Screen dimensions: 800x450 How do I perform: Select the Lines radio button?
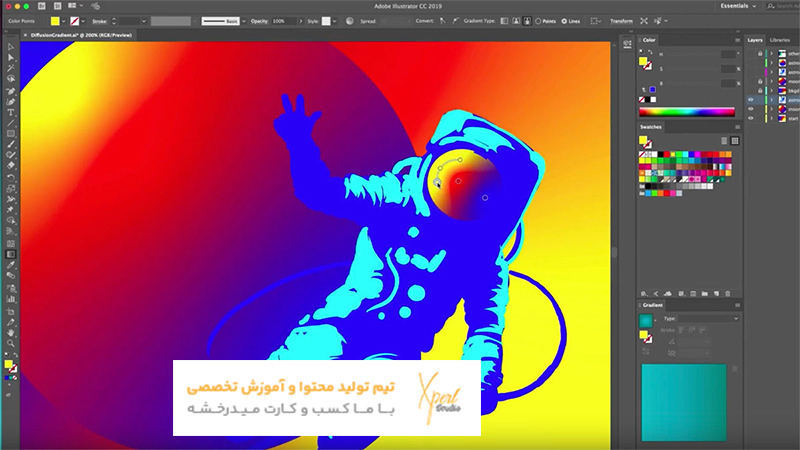564,21
